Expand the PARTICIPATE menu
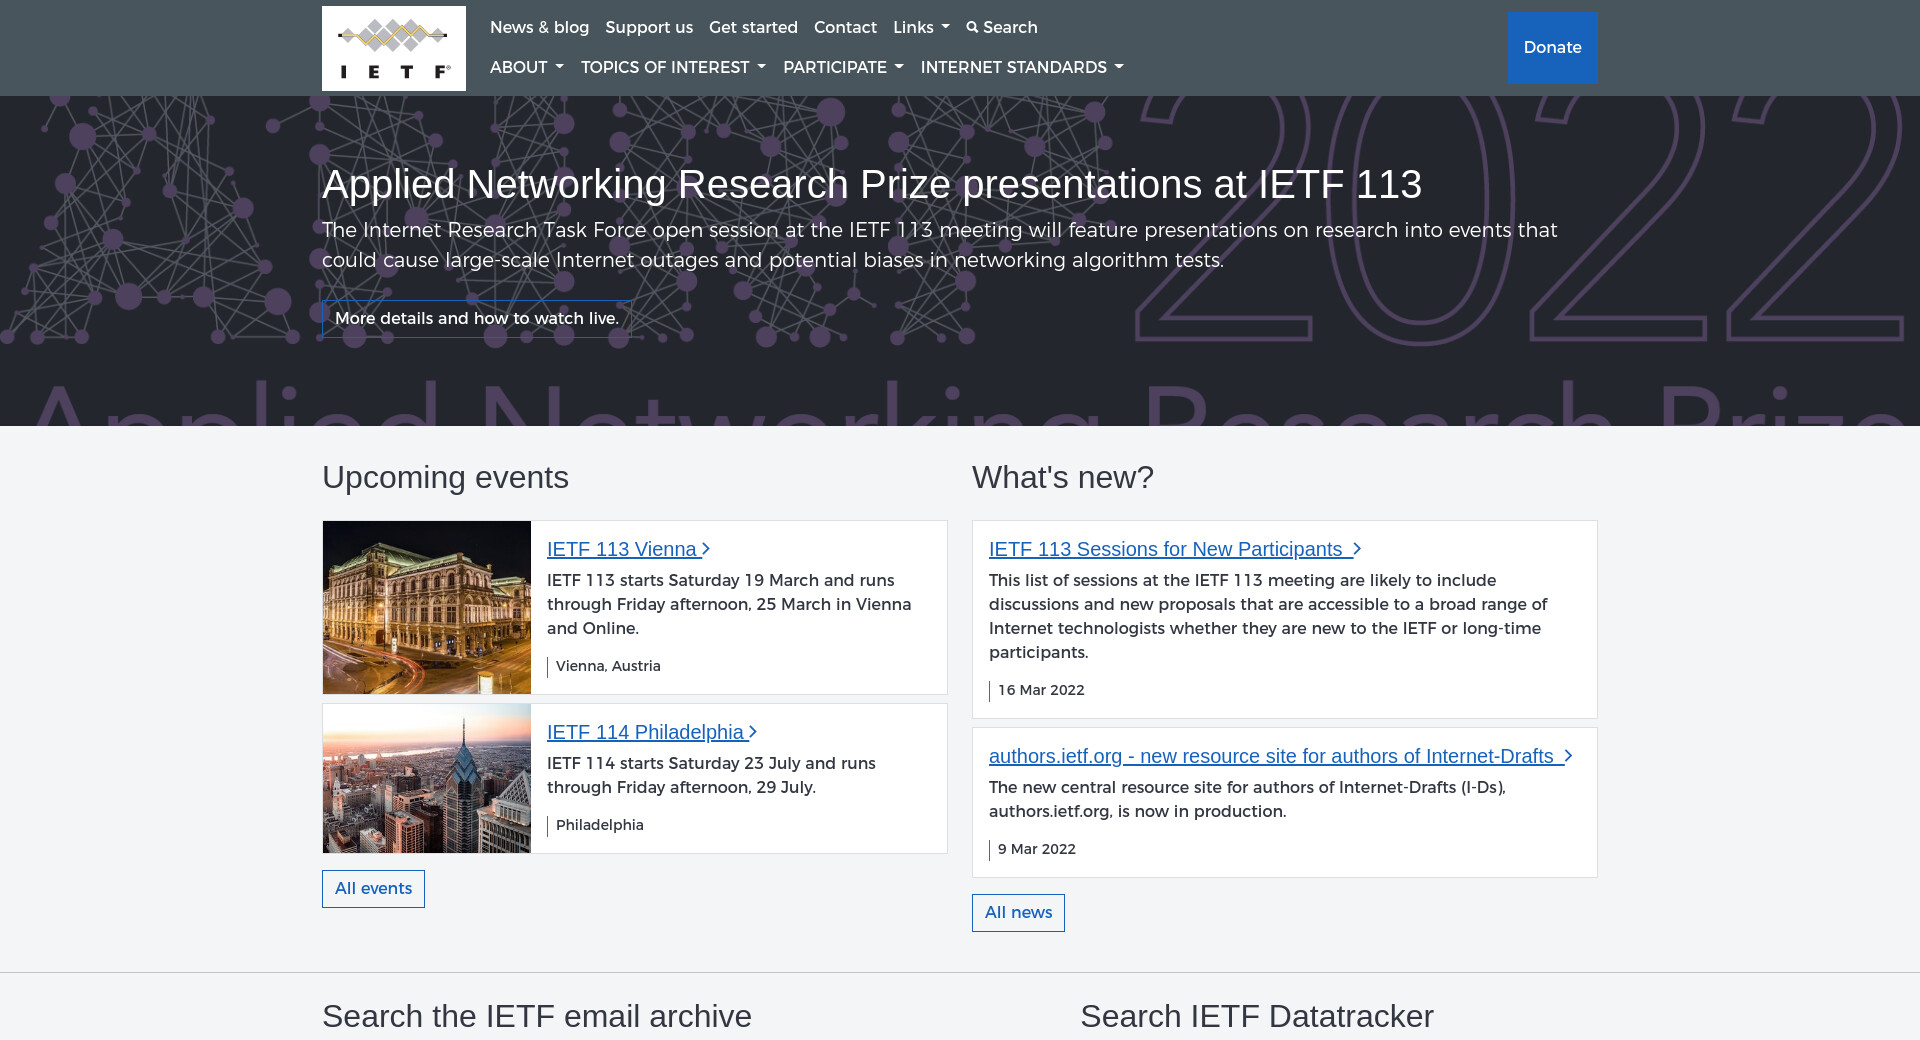 pyautogui.click(x=842, y=68)
